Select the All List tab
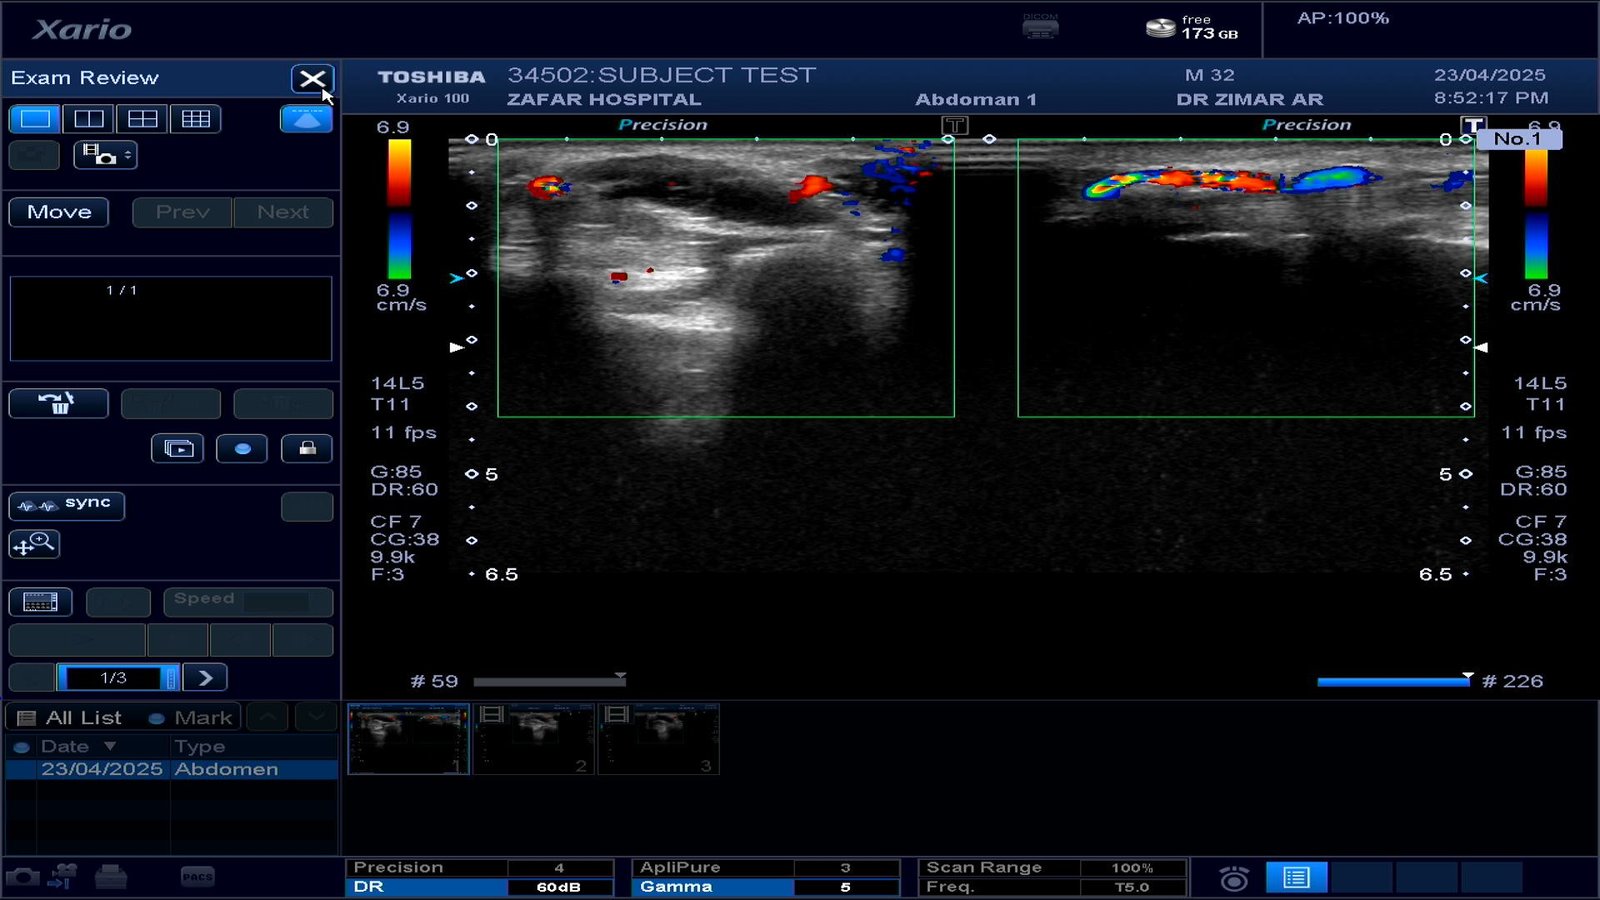 tap(70, 718)
